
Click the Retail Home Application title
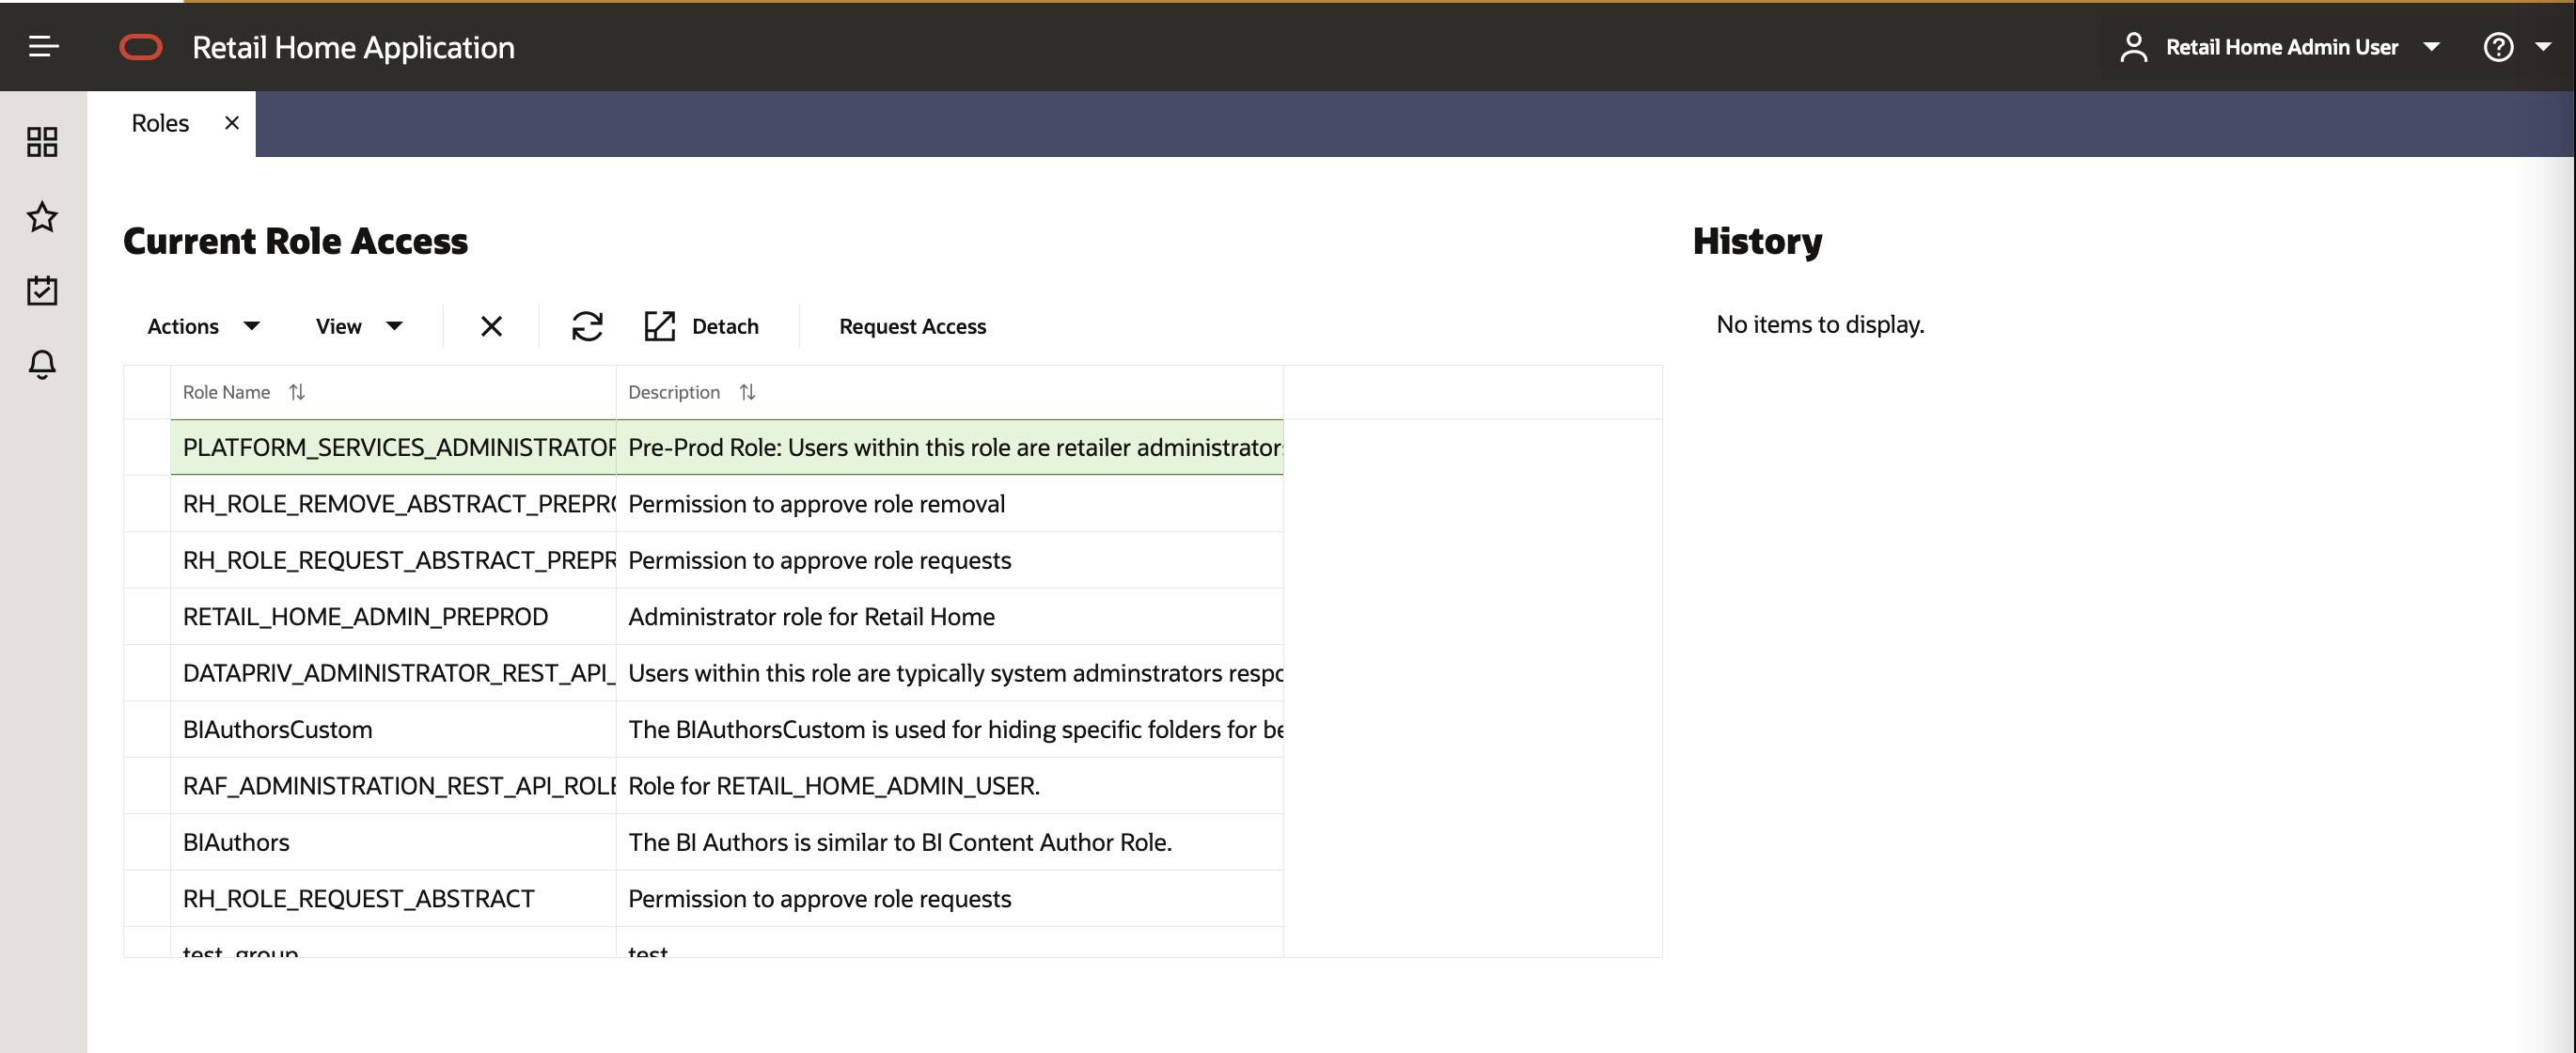click(x=353, y=47)
